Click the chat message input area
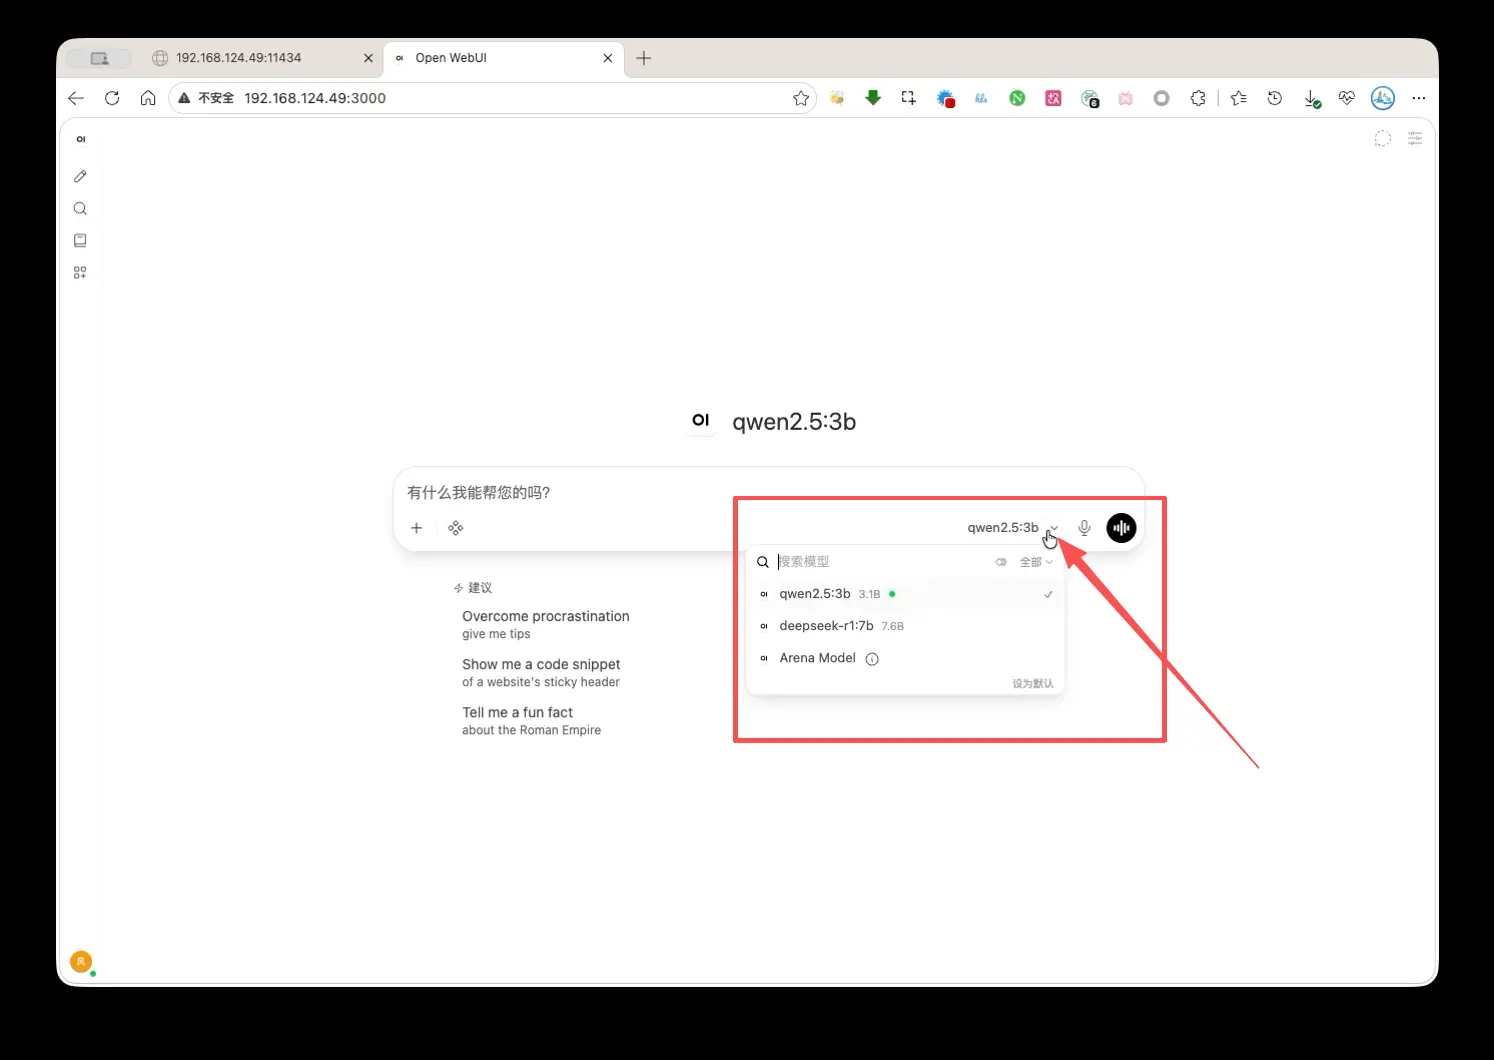Screen dimensions: 1494x1060 [768, 492]
